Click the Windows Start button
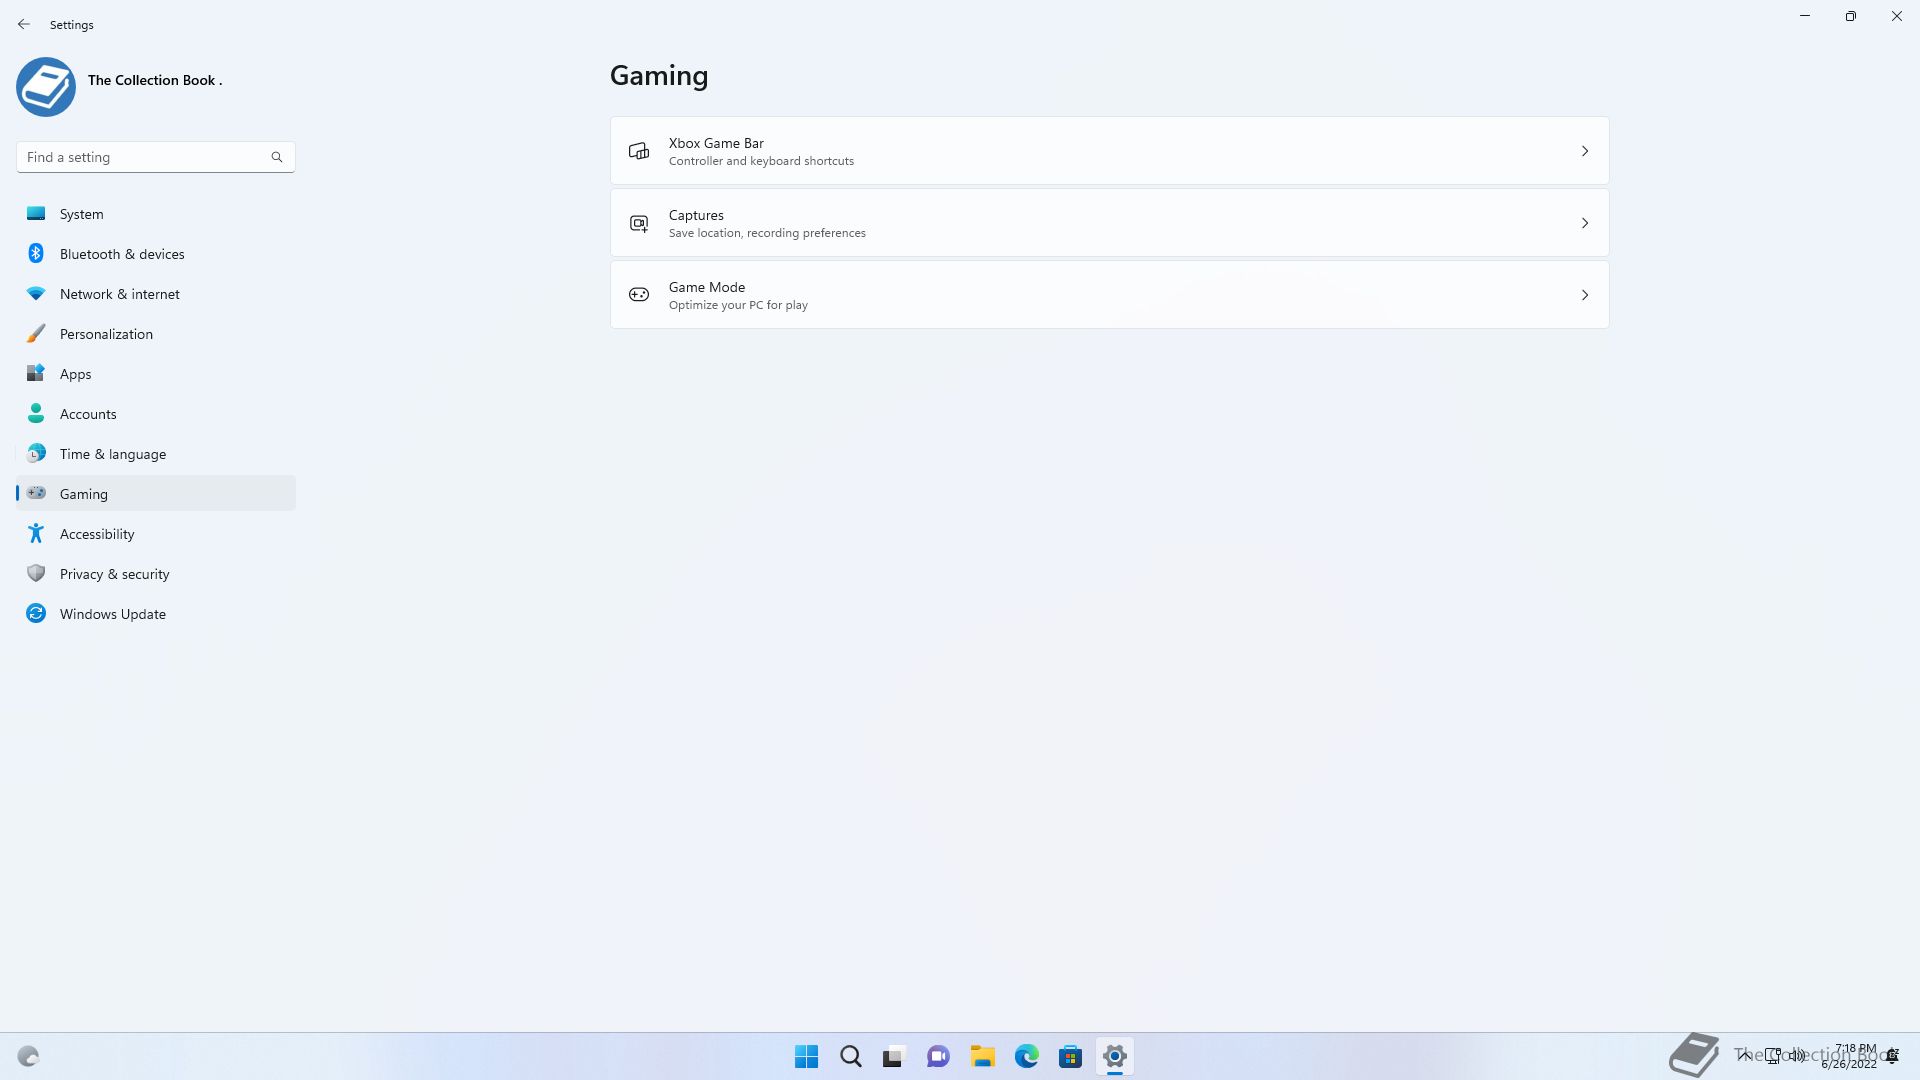The width and height of the screenshot is (1920, 1080). tap(806, 1056)
